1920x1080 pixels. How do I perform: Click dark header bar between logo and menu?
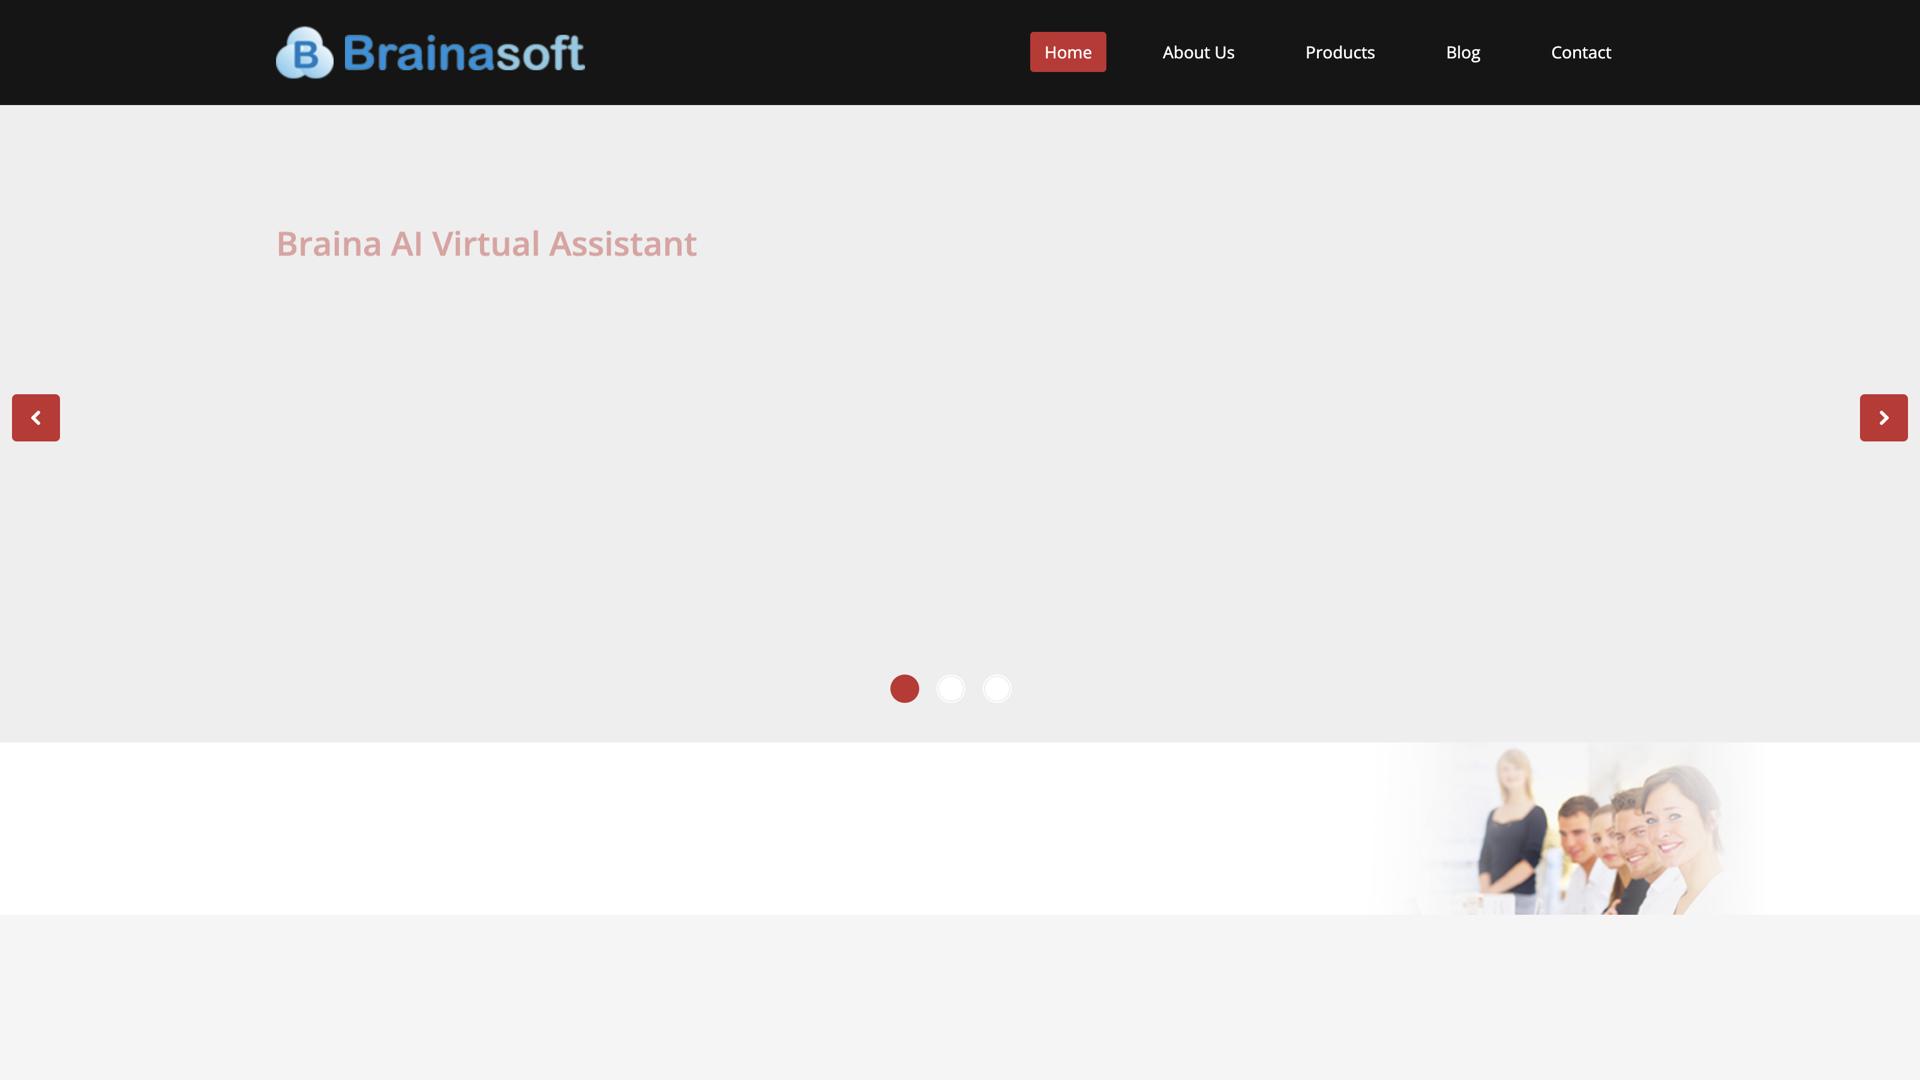pos(800,52)
